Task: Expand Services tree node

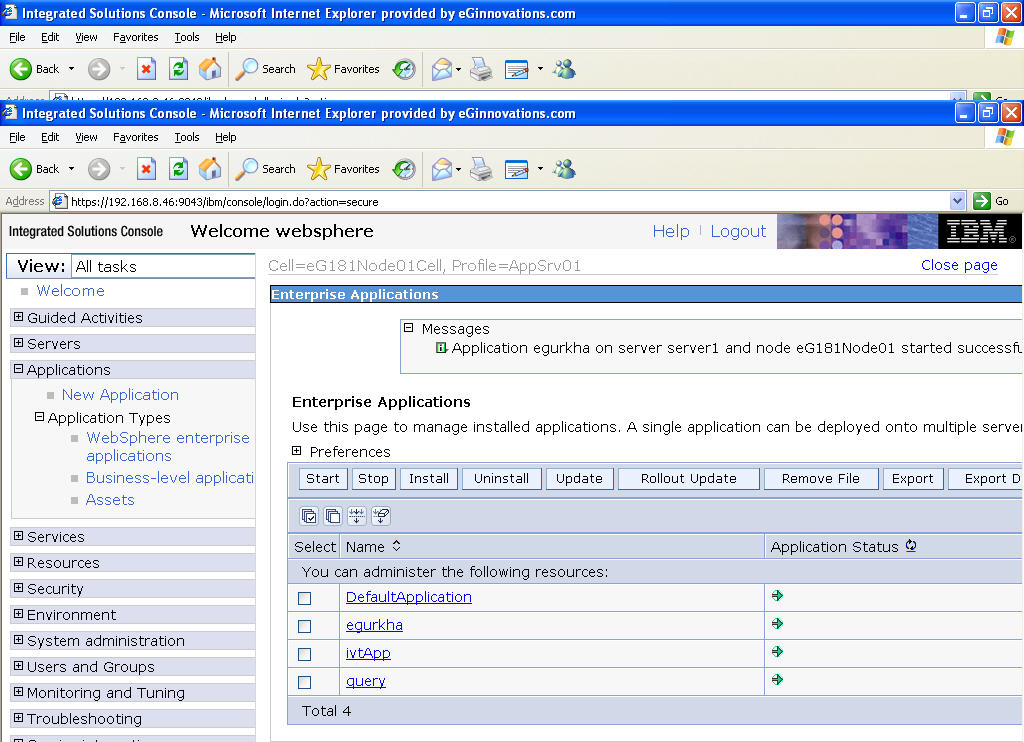Action: tap(18, 536)
